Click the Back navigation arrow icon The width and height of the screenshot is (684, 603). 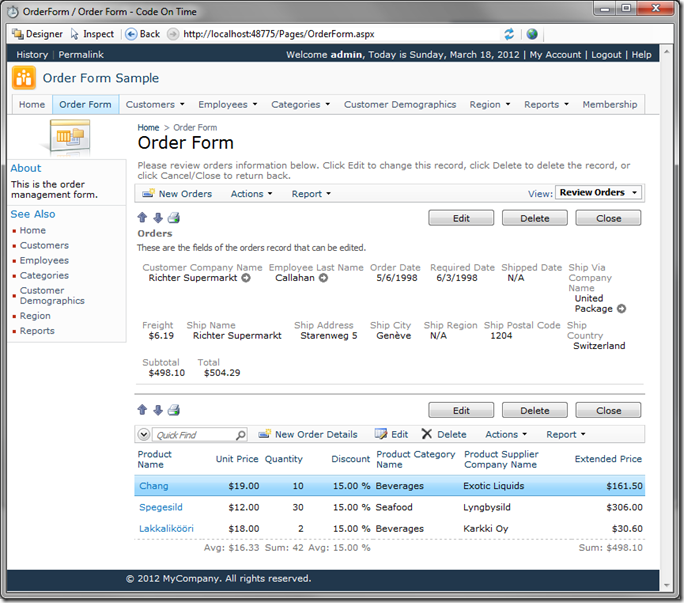[131, 34]
